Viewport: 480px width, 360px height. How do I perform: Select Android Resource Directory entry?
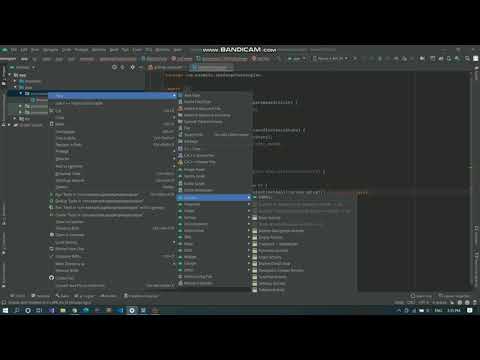207,115
